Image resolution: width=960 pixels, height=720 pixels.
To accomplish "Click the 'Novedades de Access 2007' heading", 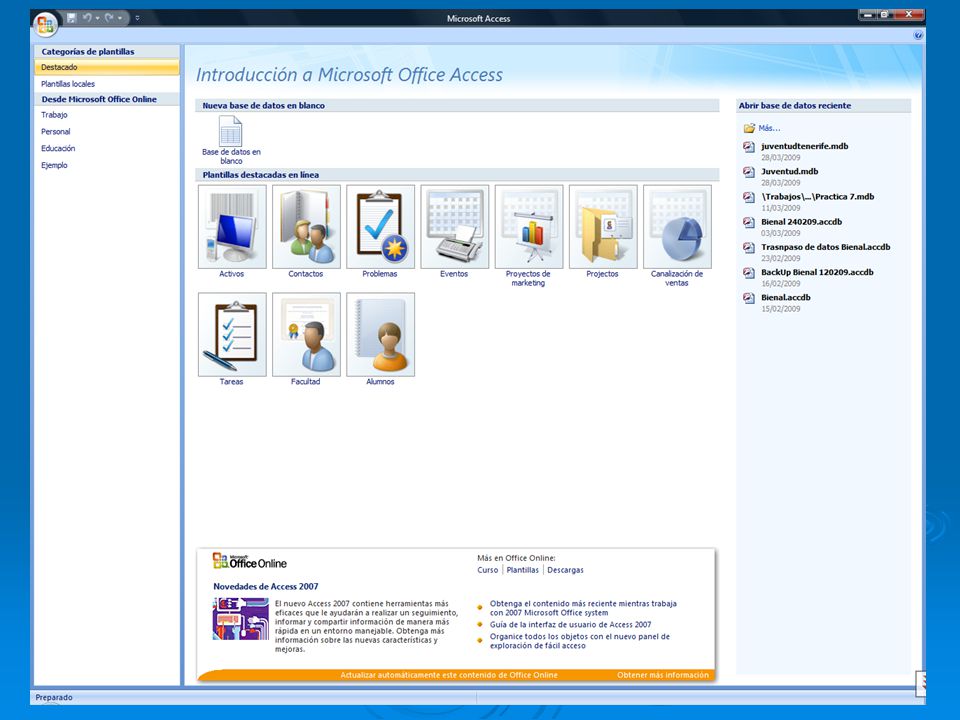I will click(x=266, y=587).
